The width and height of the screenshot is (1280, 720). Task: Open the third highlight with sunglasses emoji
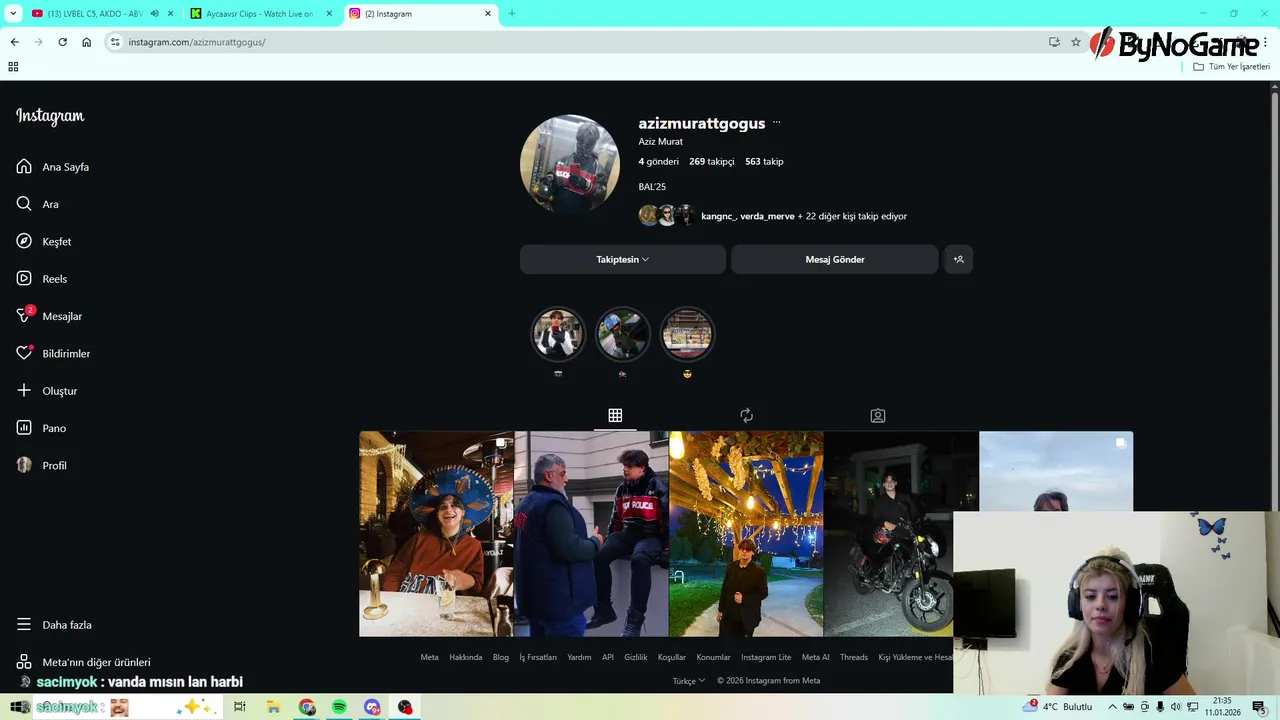(687, 333)
